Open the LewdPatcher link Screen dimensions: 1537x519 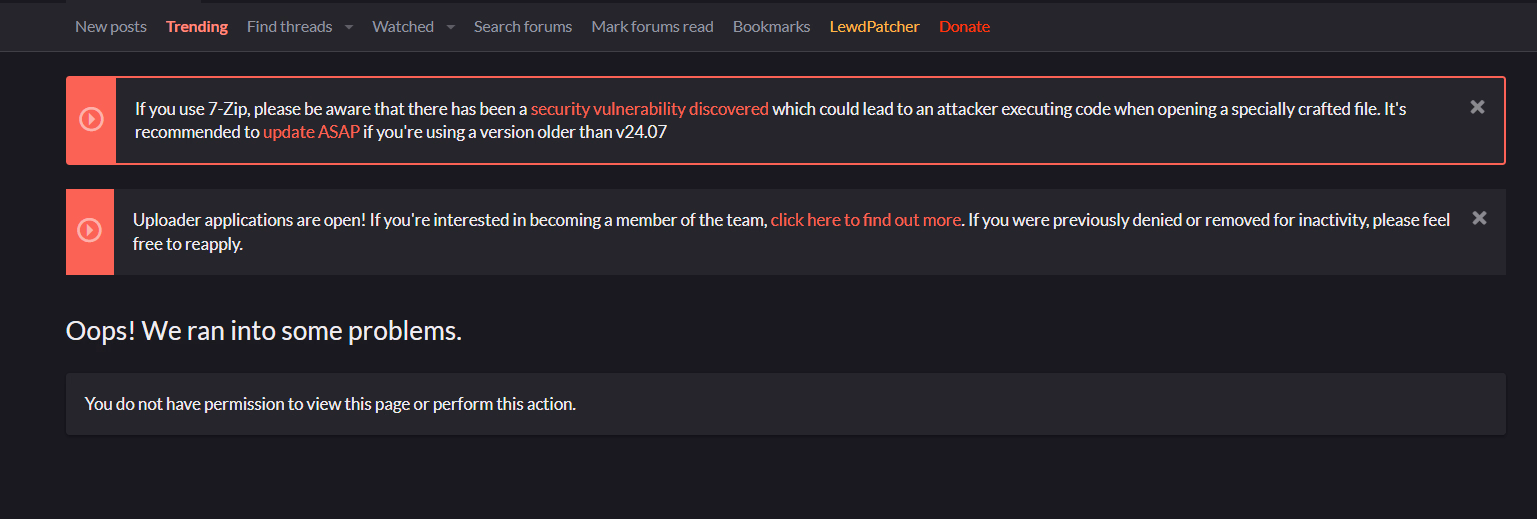click(x=874, y=27)
